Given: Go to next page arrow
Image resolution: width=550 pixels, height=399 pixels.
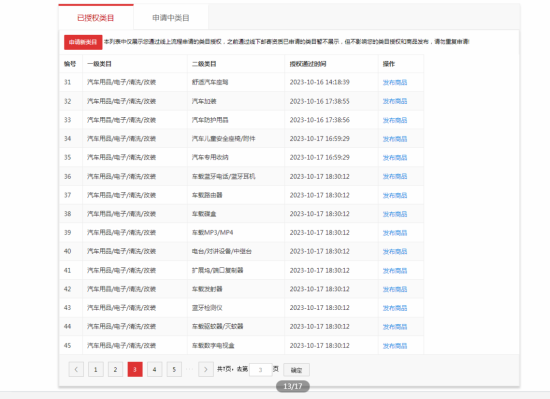Looking at the screenshot, I should point(206,370).
